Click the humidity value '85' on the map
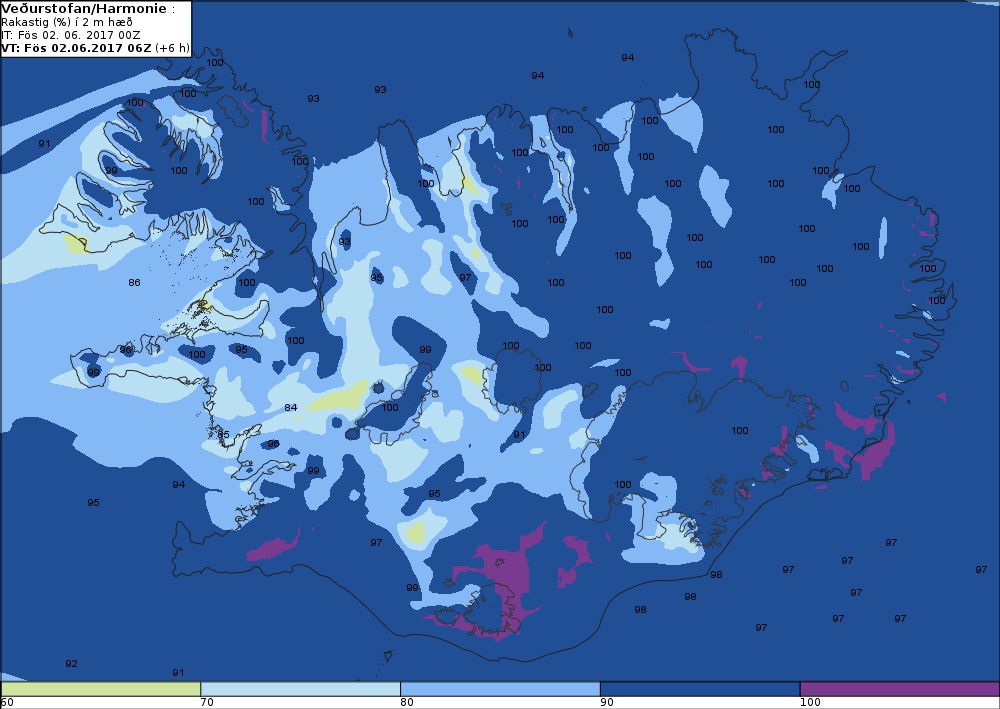Image resolution: width=1000 pixels, height=709 pixels. click(223, 435)
